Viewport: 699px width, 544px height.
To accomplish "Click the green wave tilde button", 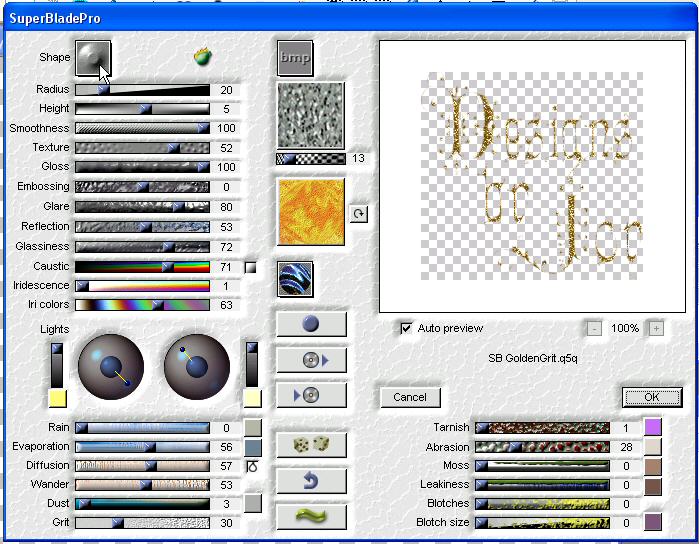I will 311,517.
